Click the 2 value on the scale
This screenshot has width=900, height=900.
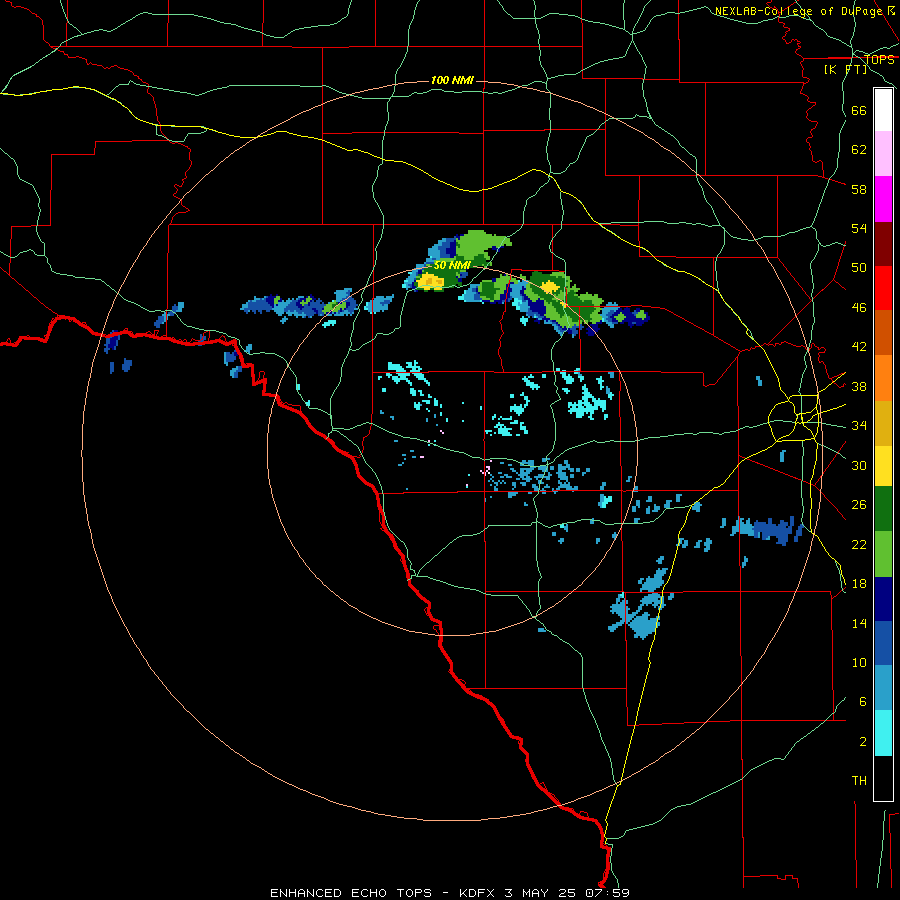pos(863,742)
